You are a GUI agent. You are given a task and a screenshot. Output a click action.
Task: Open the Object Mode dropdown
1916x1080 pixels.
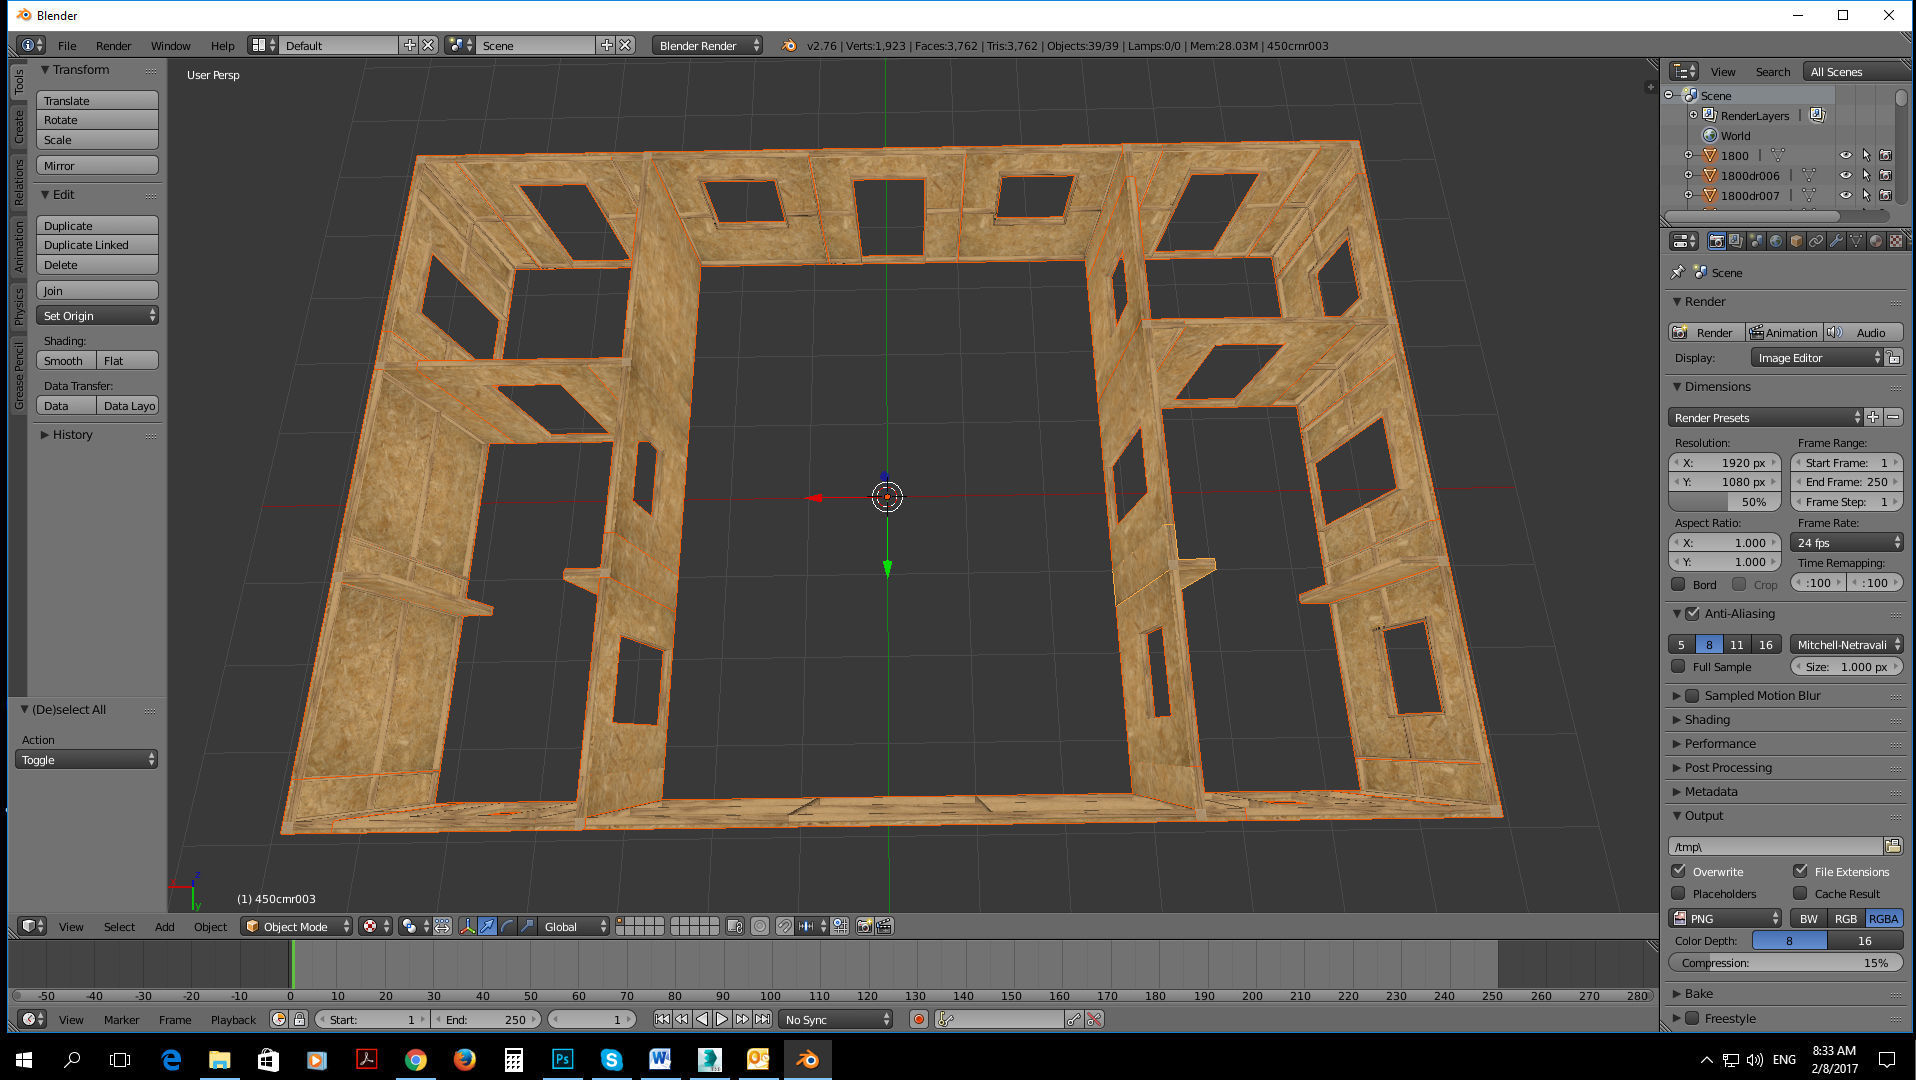click(297, 926)
